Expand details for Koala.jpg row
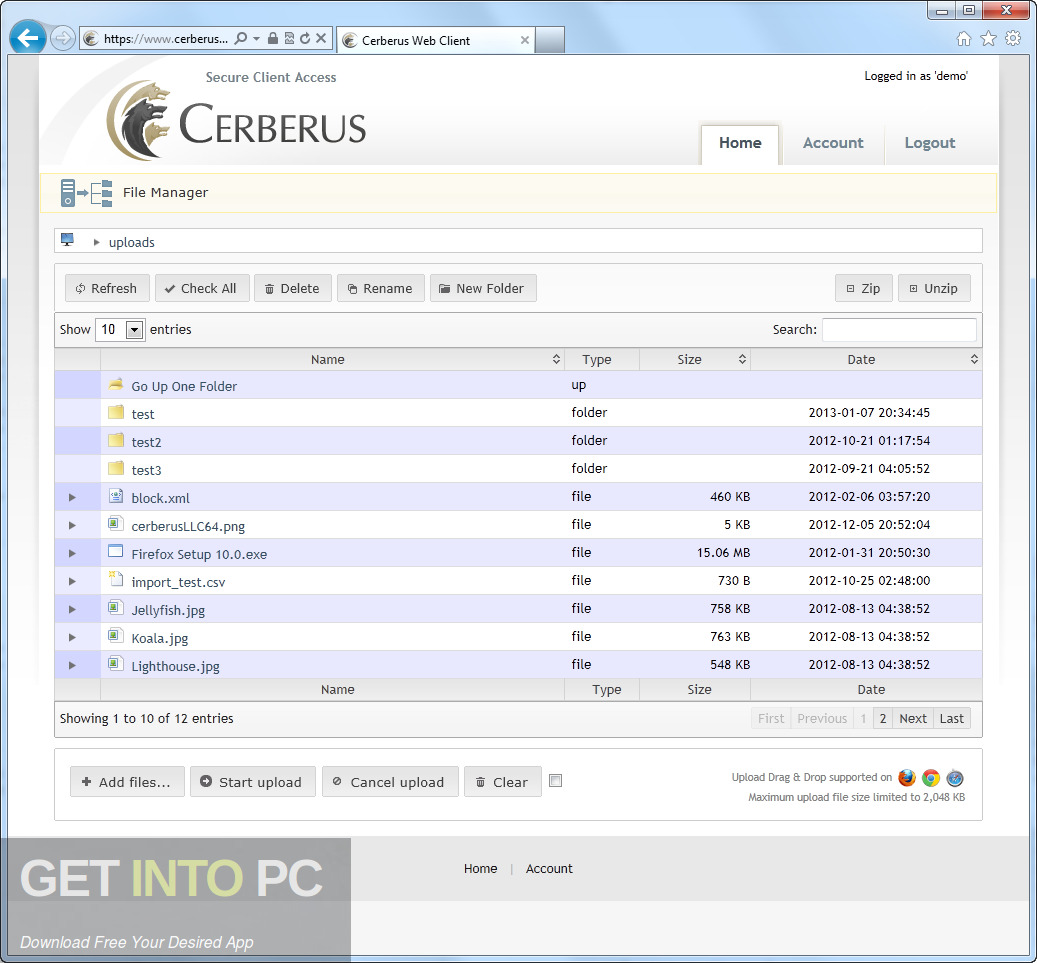The image size is (1037, 963). click(x=72, y=638)
